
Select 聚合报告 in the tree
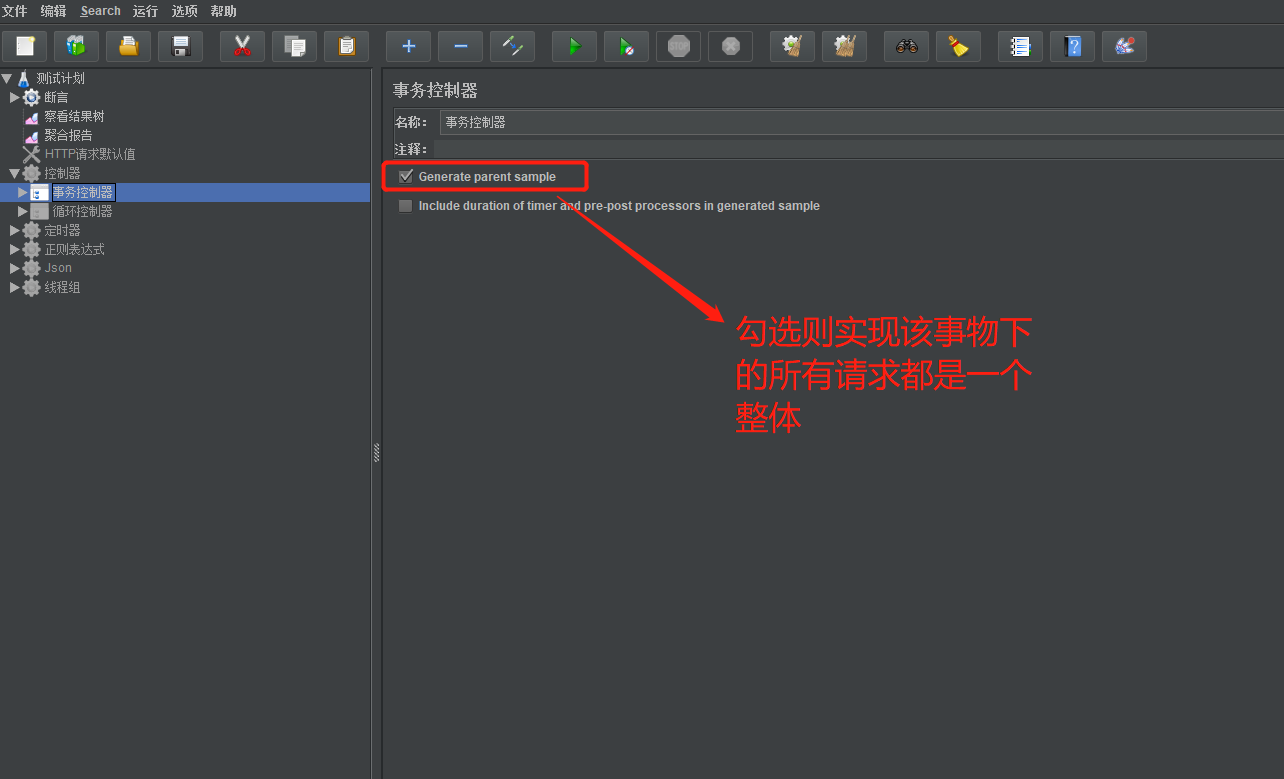pos(68,135)
